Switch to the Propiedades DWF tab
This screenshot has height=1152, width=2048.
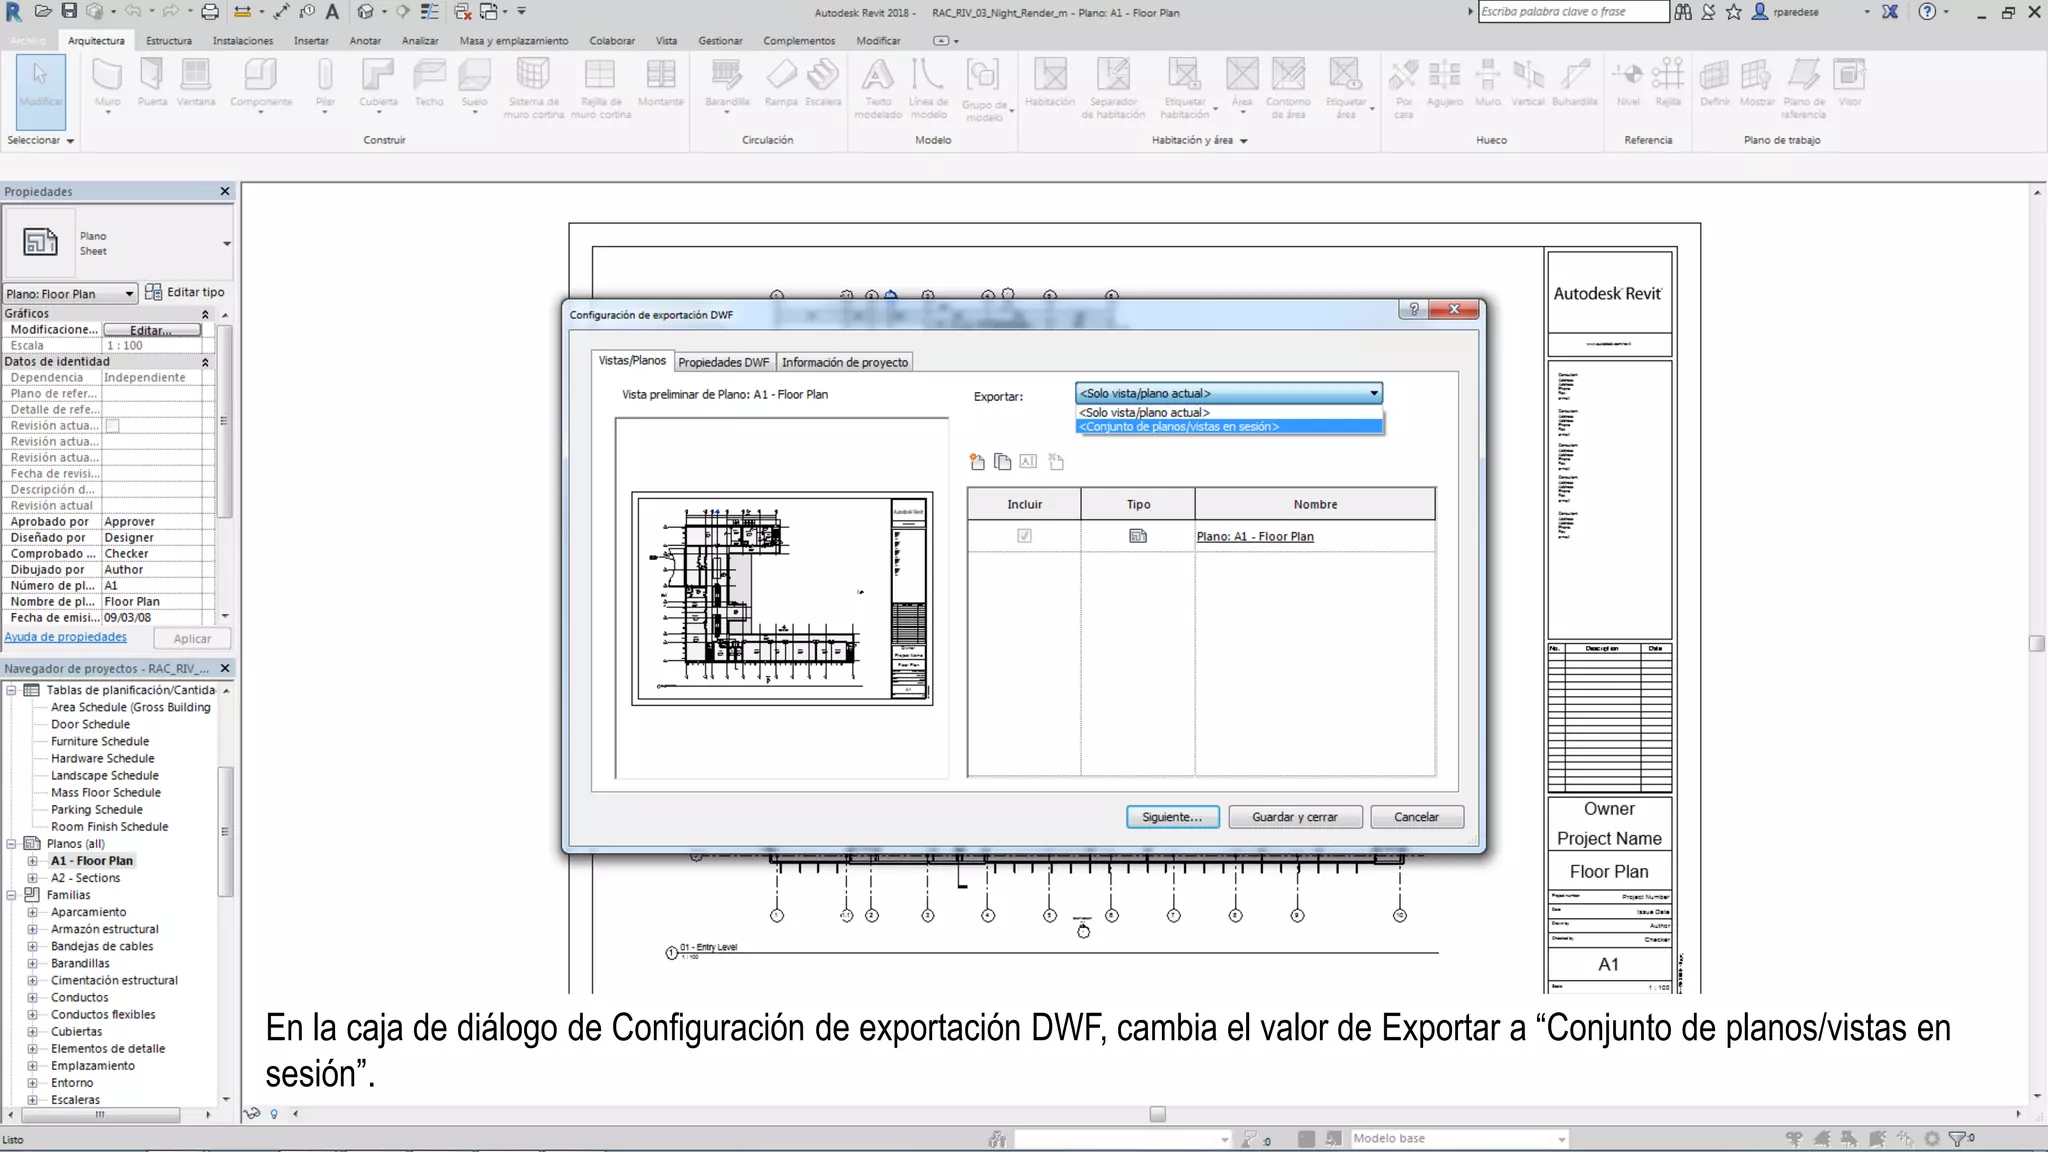click(x=723, y=362)
